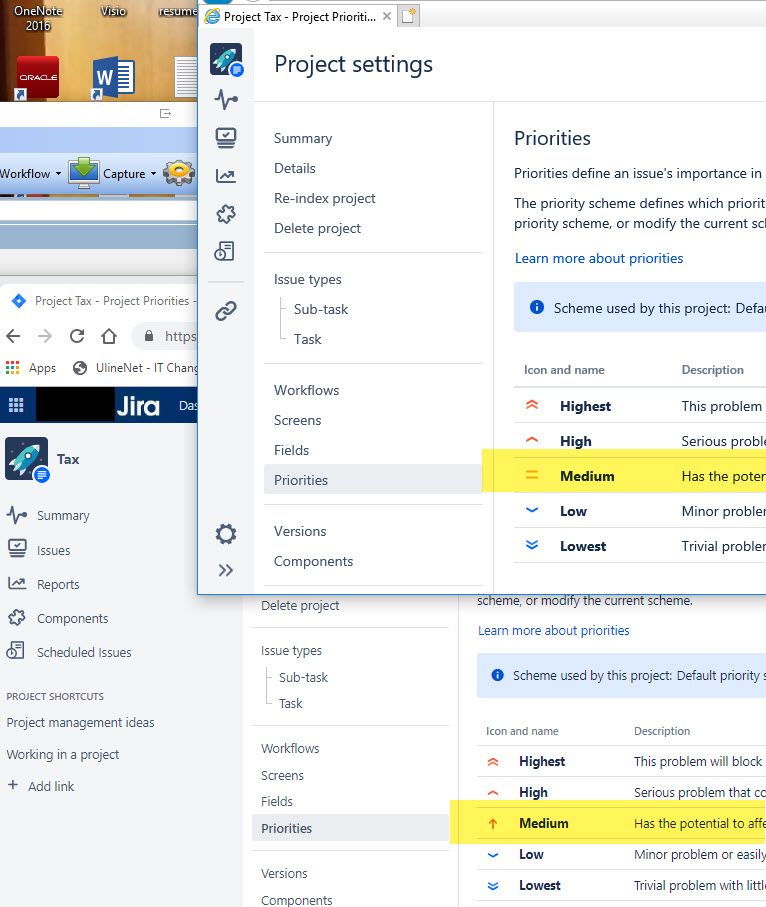Screen dimensions: 766x907
Task: Go back in Chrome browser
Action: tap(13, 336)
